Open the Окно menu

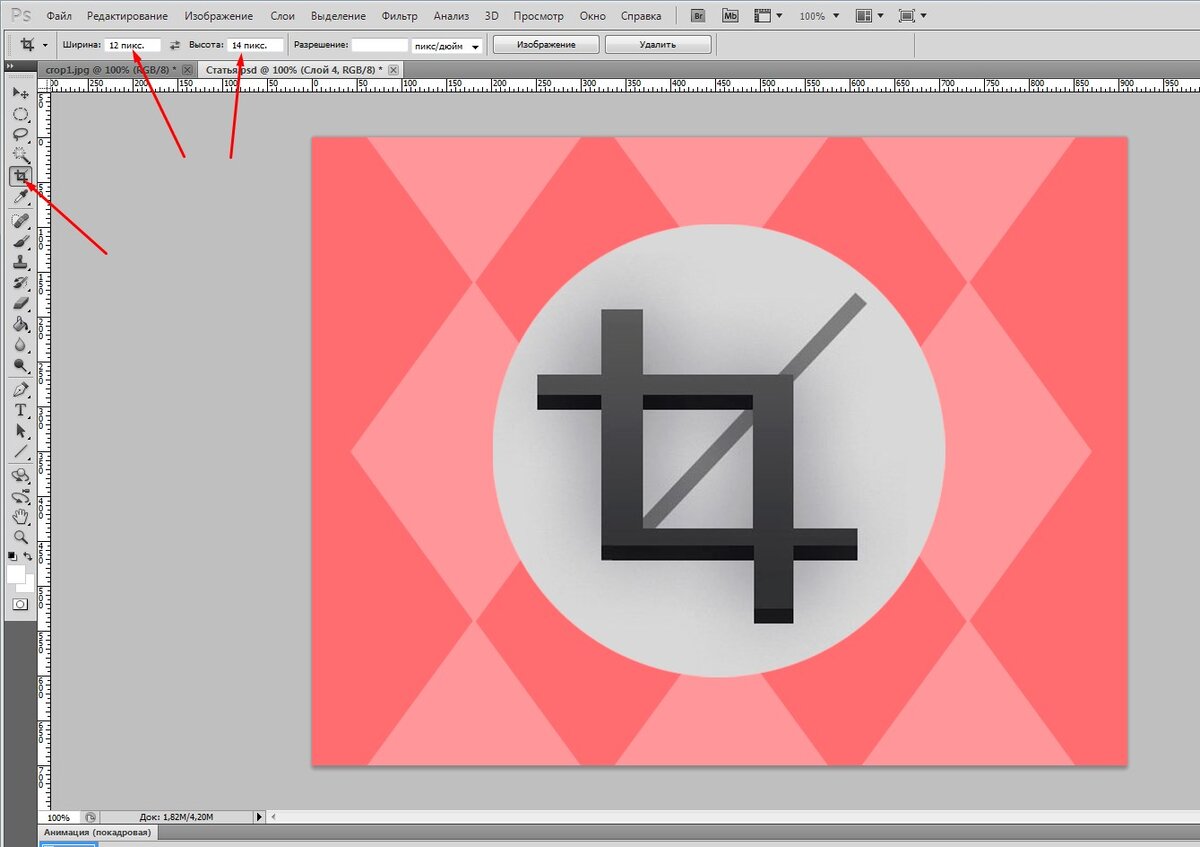pos(593,17)
